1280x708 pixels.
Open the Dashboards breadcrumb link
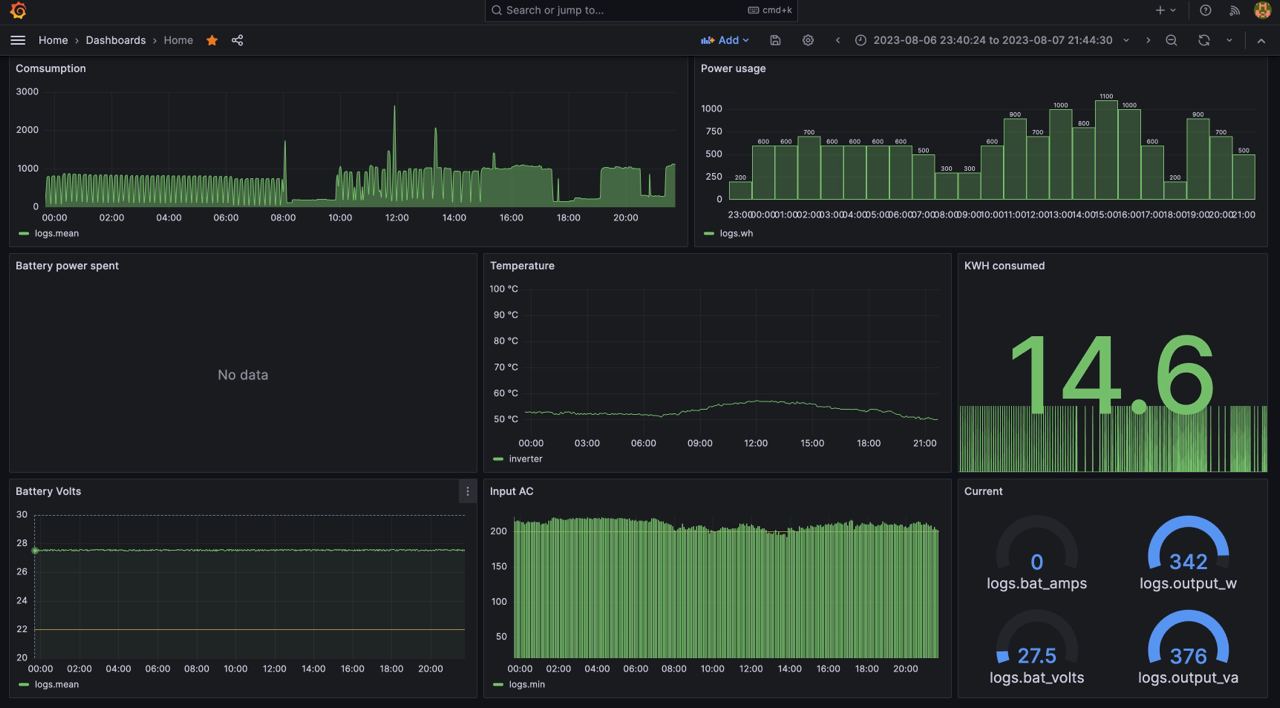pos(116,40)
